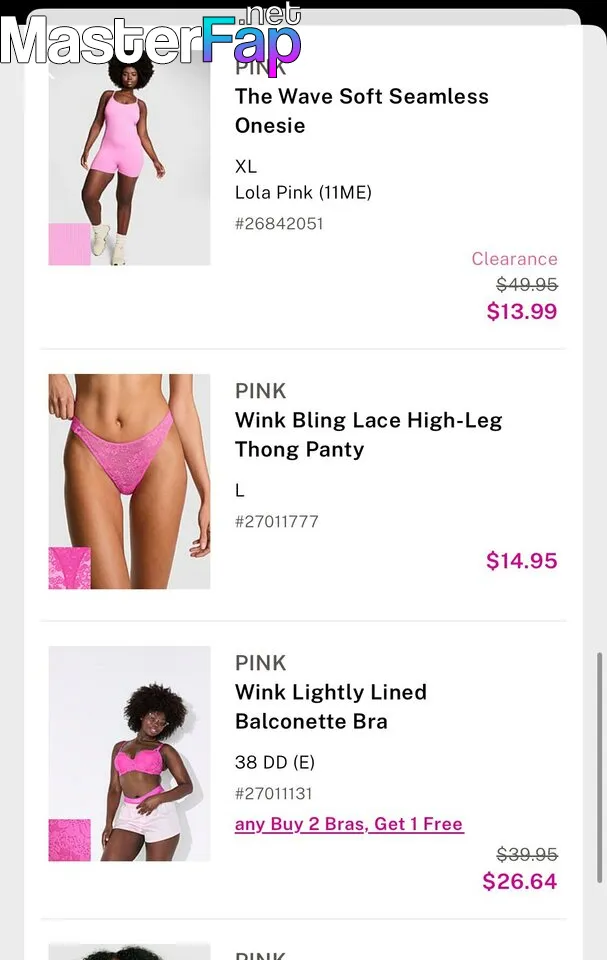Click the PINK brand label above bra title
Image resolution: width=607 pixels, height=960 pixels.
pos(260,662)
